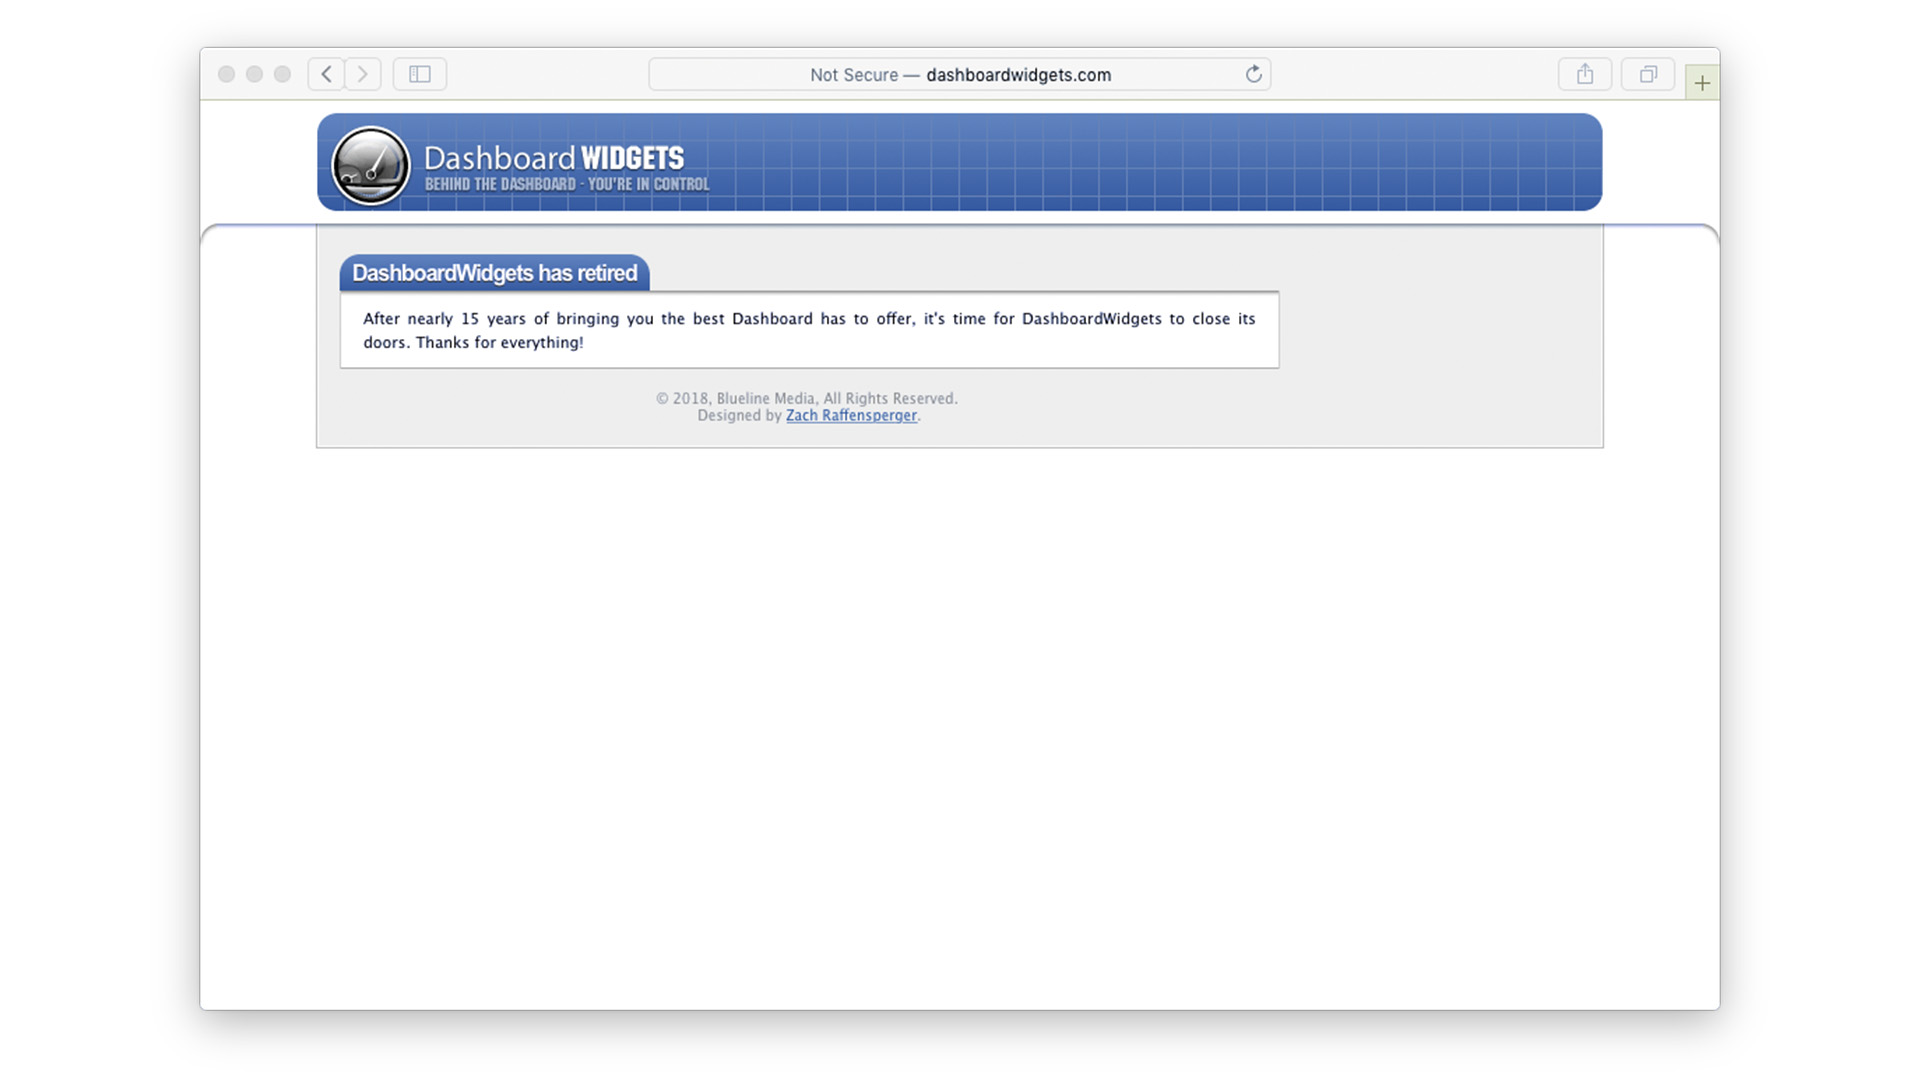Click the Zach Raffensperger designer link
The image size is (1920, 1080).
pos(851,414)
